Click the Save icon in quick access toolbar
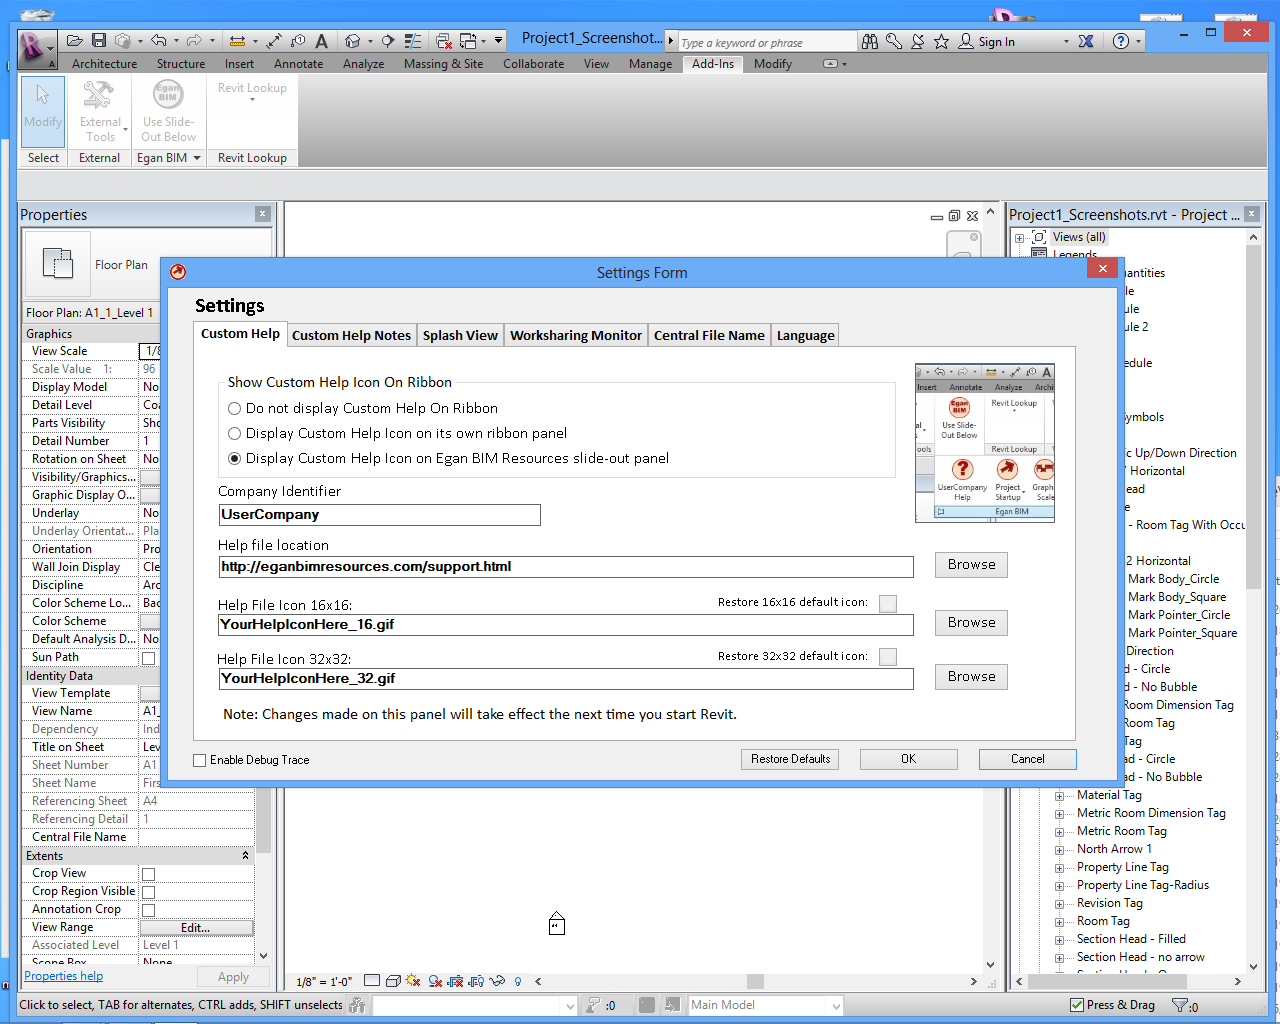1280x1024 pixels. coord(99,41)
